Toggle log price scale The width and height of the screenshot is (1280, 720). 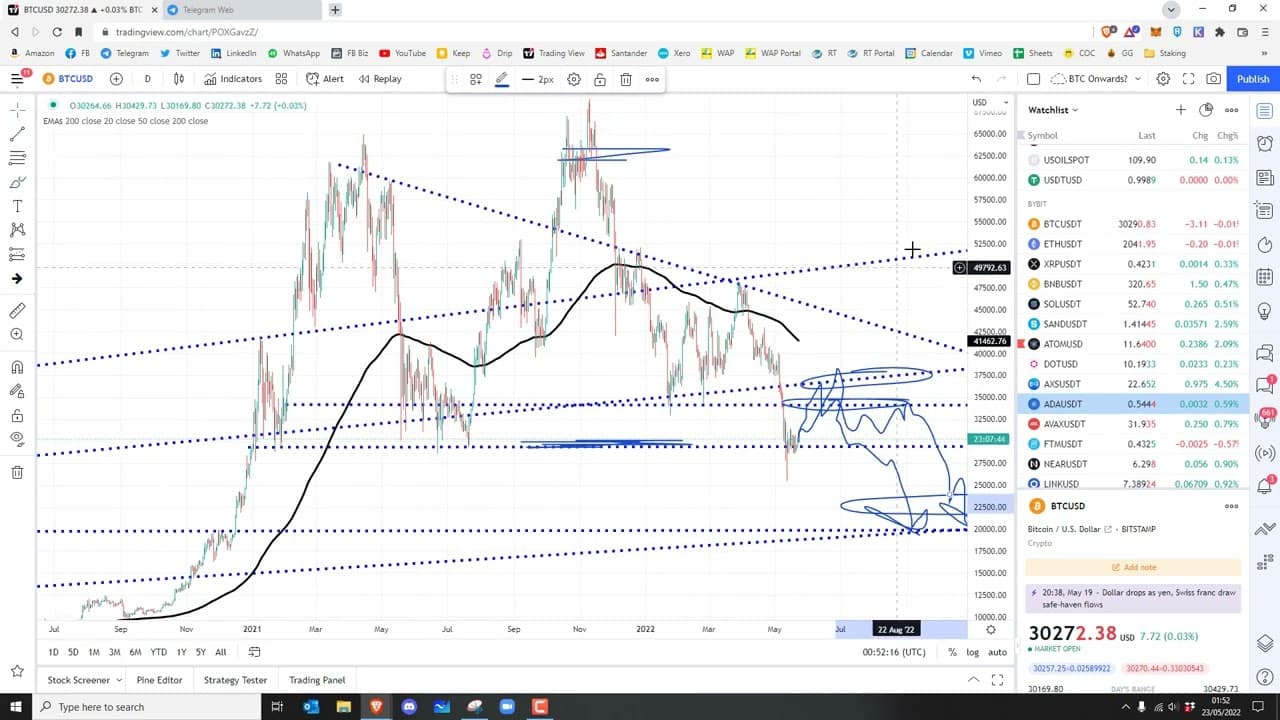click(x=972, y=652)
